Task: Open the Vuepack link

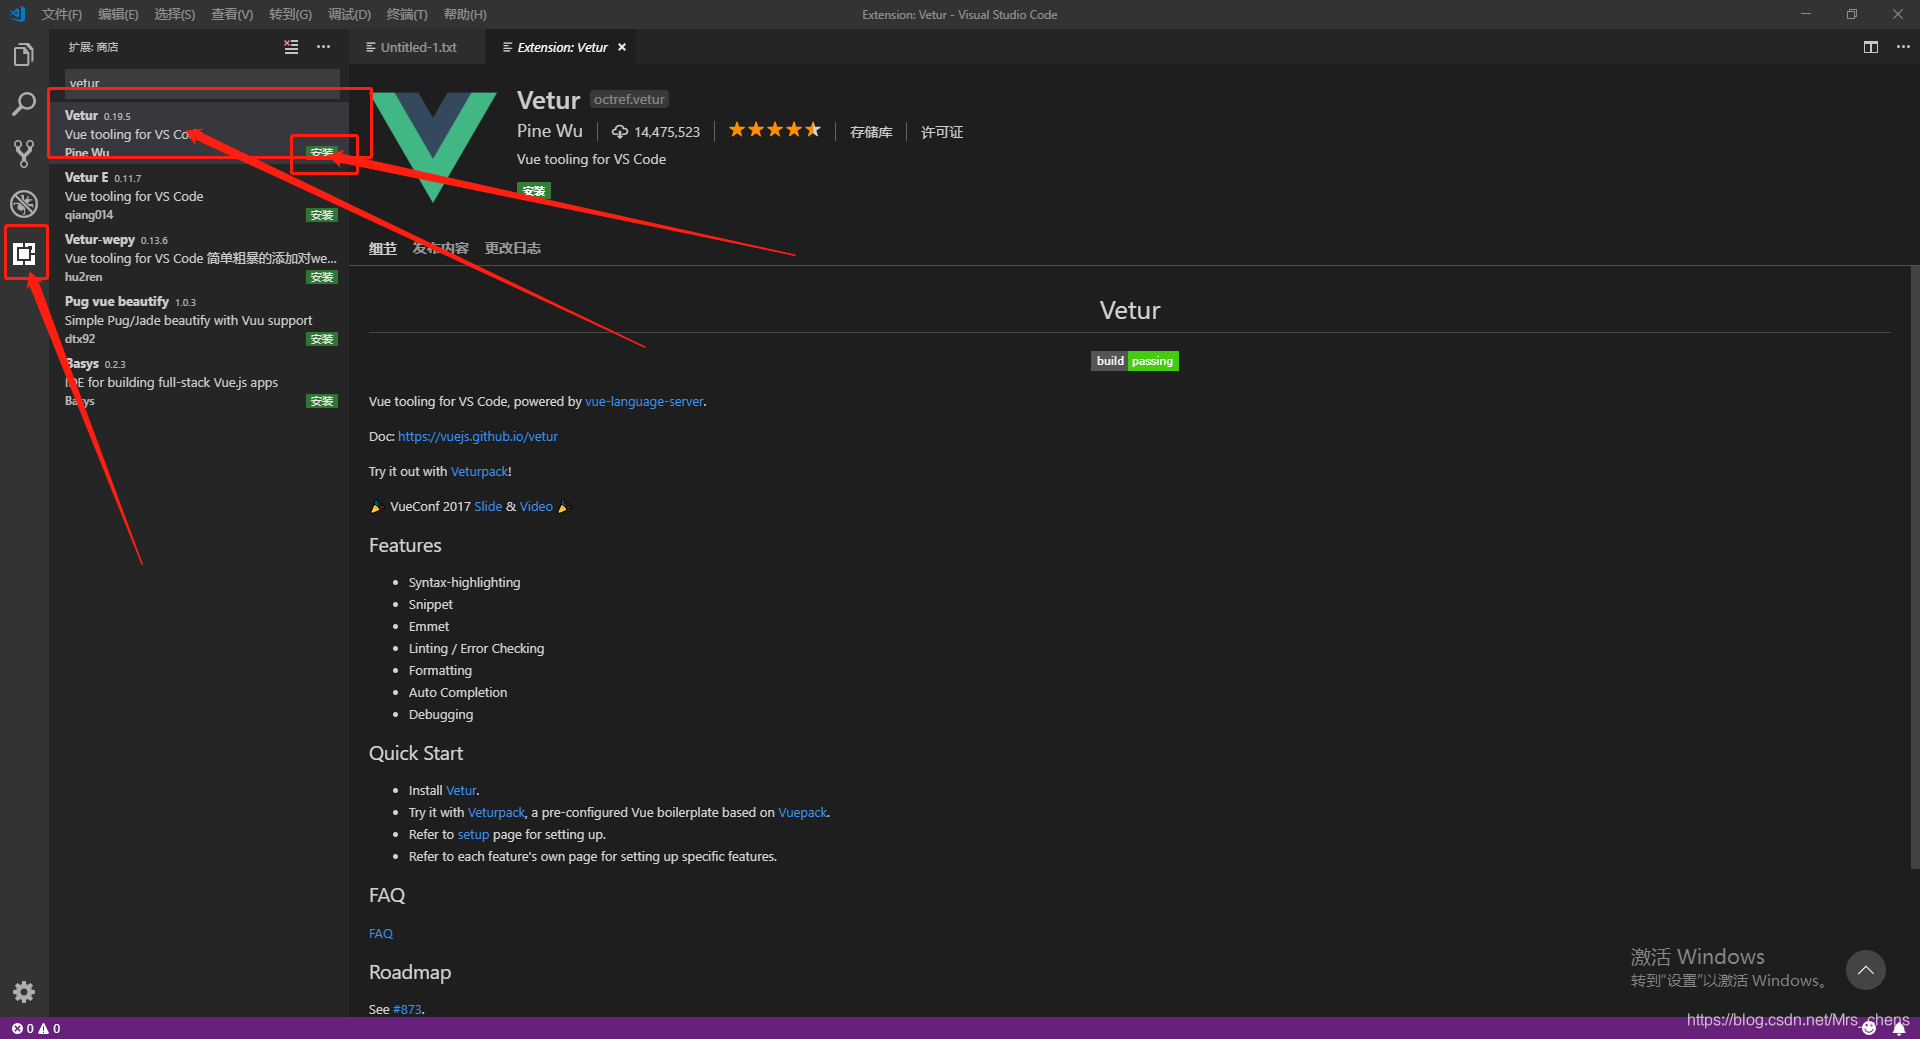Action: click(803, 812)
